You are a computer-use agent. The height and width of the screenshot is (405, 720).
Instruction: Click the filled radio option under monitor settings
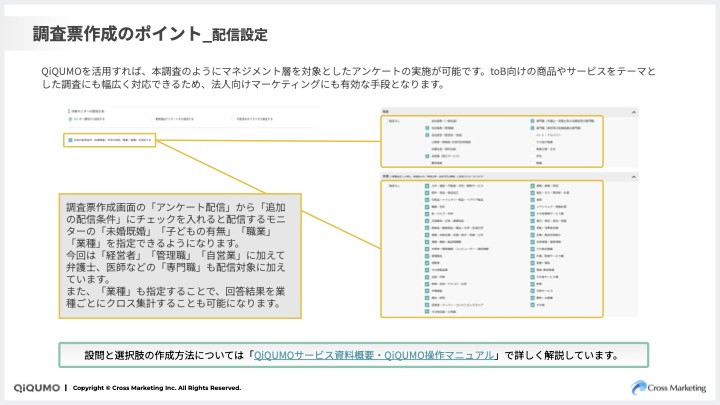pos(70,119)
